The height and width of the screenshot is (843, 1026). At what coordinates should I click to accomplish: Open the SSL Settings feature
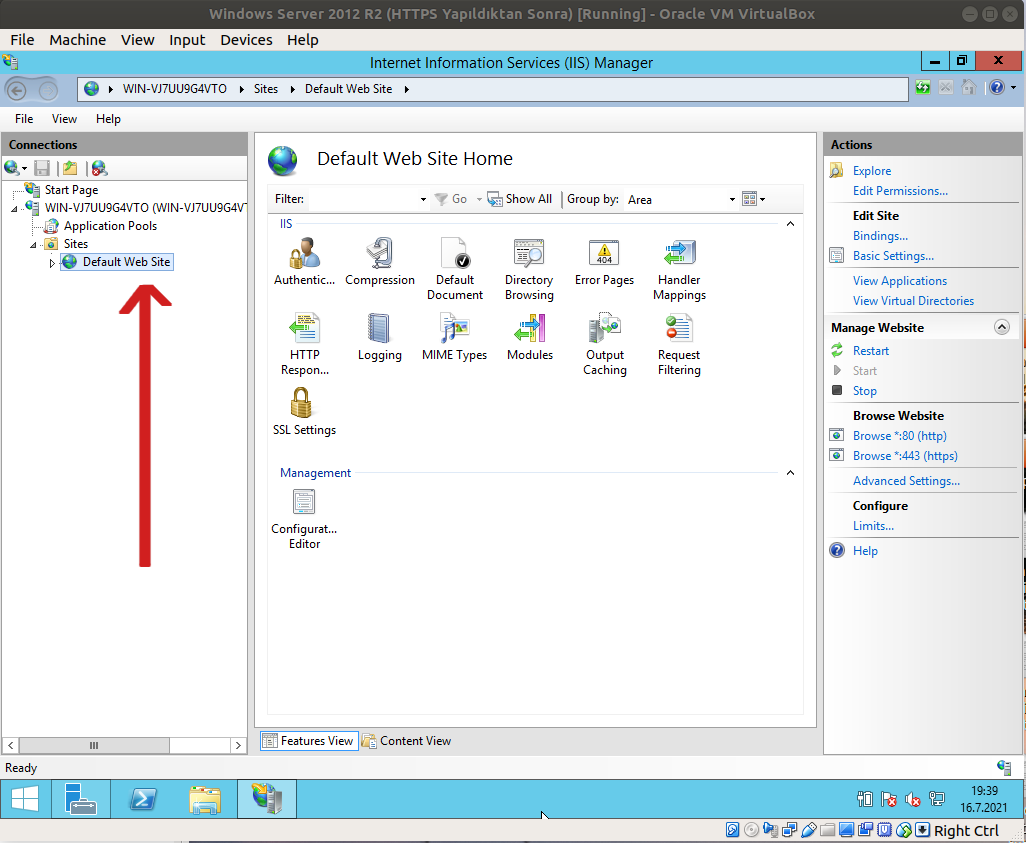pos(304,412)
